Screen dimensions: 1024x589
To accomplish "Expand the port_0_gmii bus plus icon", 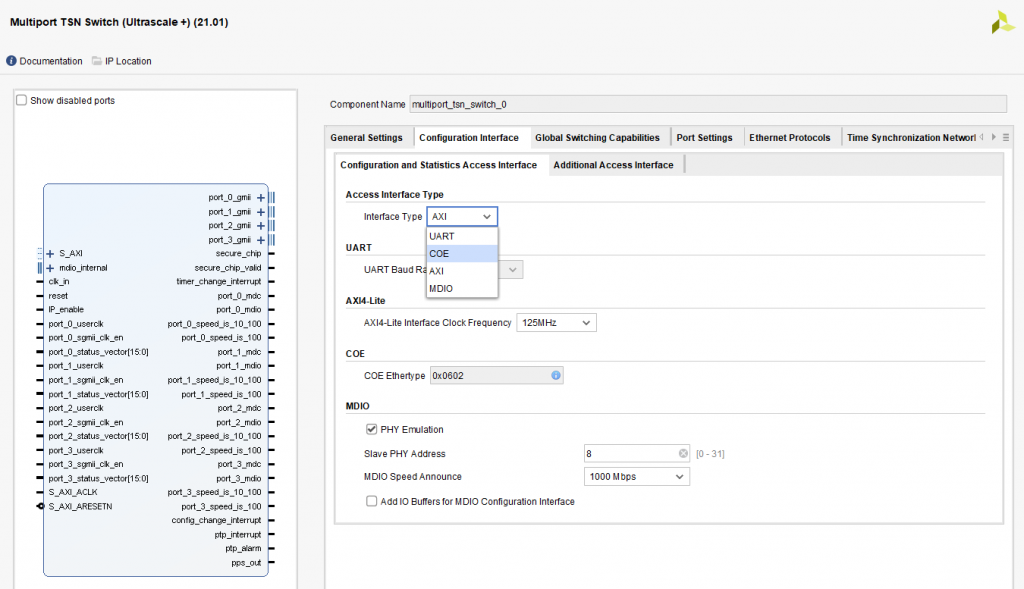I will 261,198.
